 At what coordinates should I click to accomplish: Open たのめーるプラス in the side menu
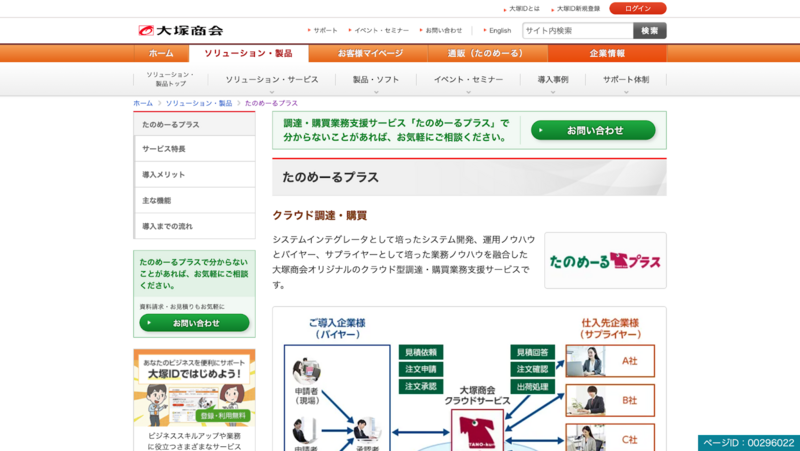(x=194, y=124)
